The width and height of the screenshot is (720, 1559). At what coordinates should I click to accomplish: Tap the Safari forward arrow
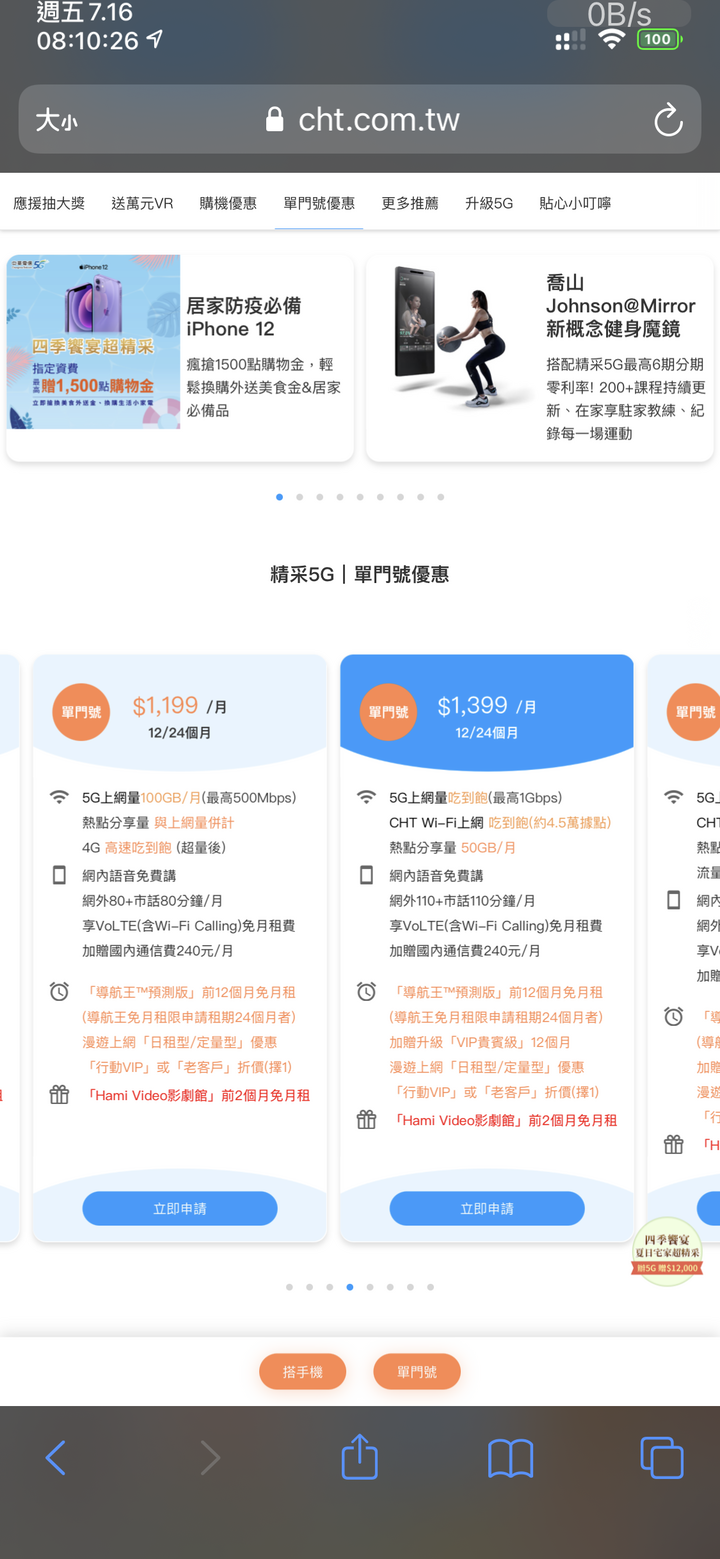click(x=210, y=1458)
